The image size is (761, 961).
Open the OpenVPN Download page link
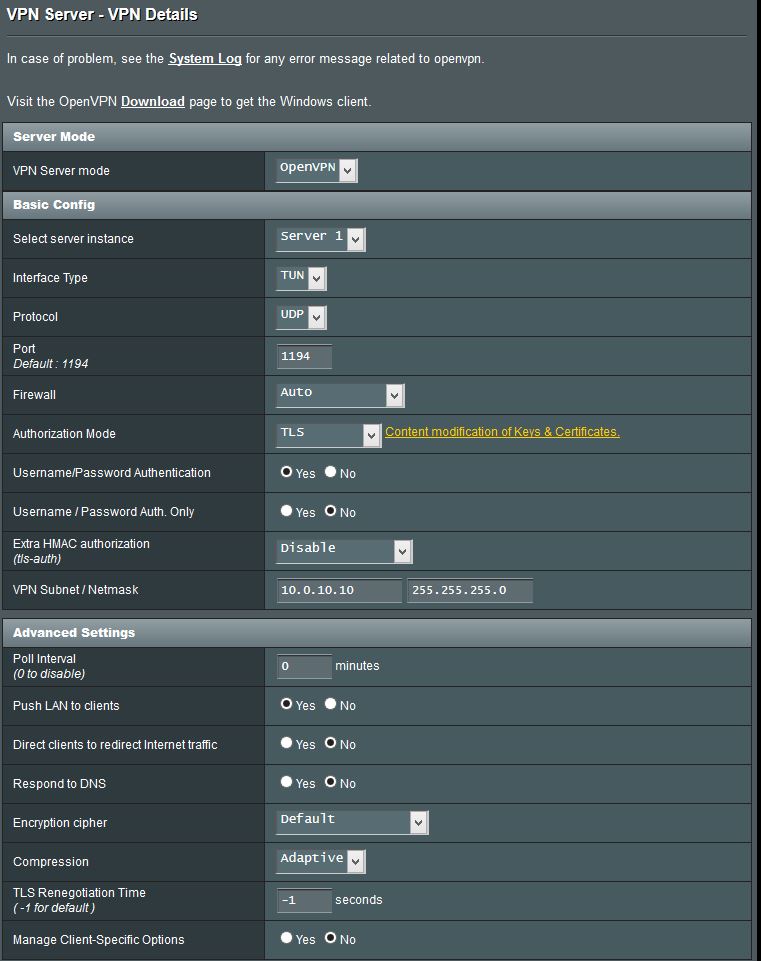tap(152, 102)
